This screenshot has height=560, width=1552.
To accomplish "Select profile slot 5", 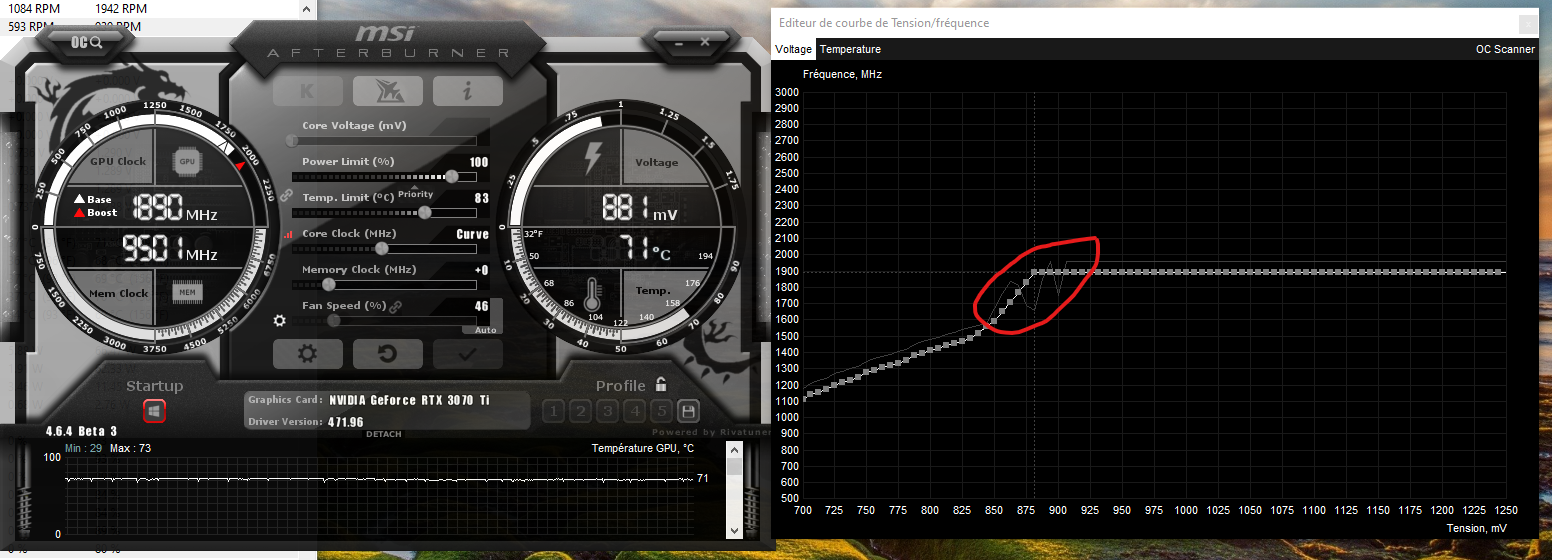I will tap(661, 410).
